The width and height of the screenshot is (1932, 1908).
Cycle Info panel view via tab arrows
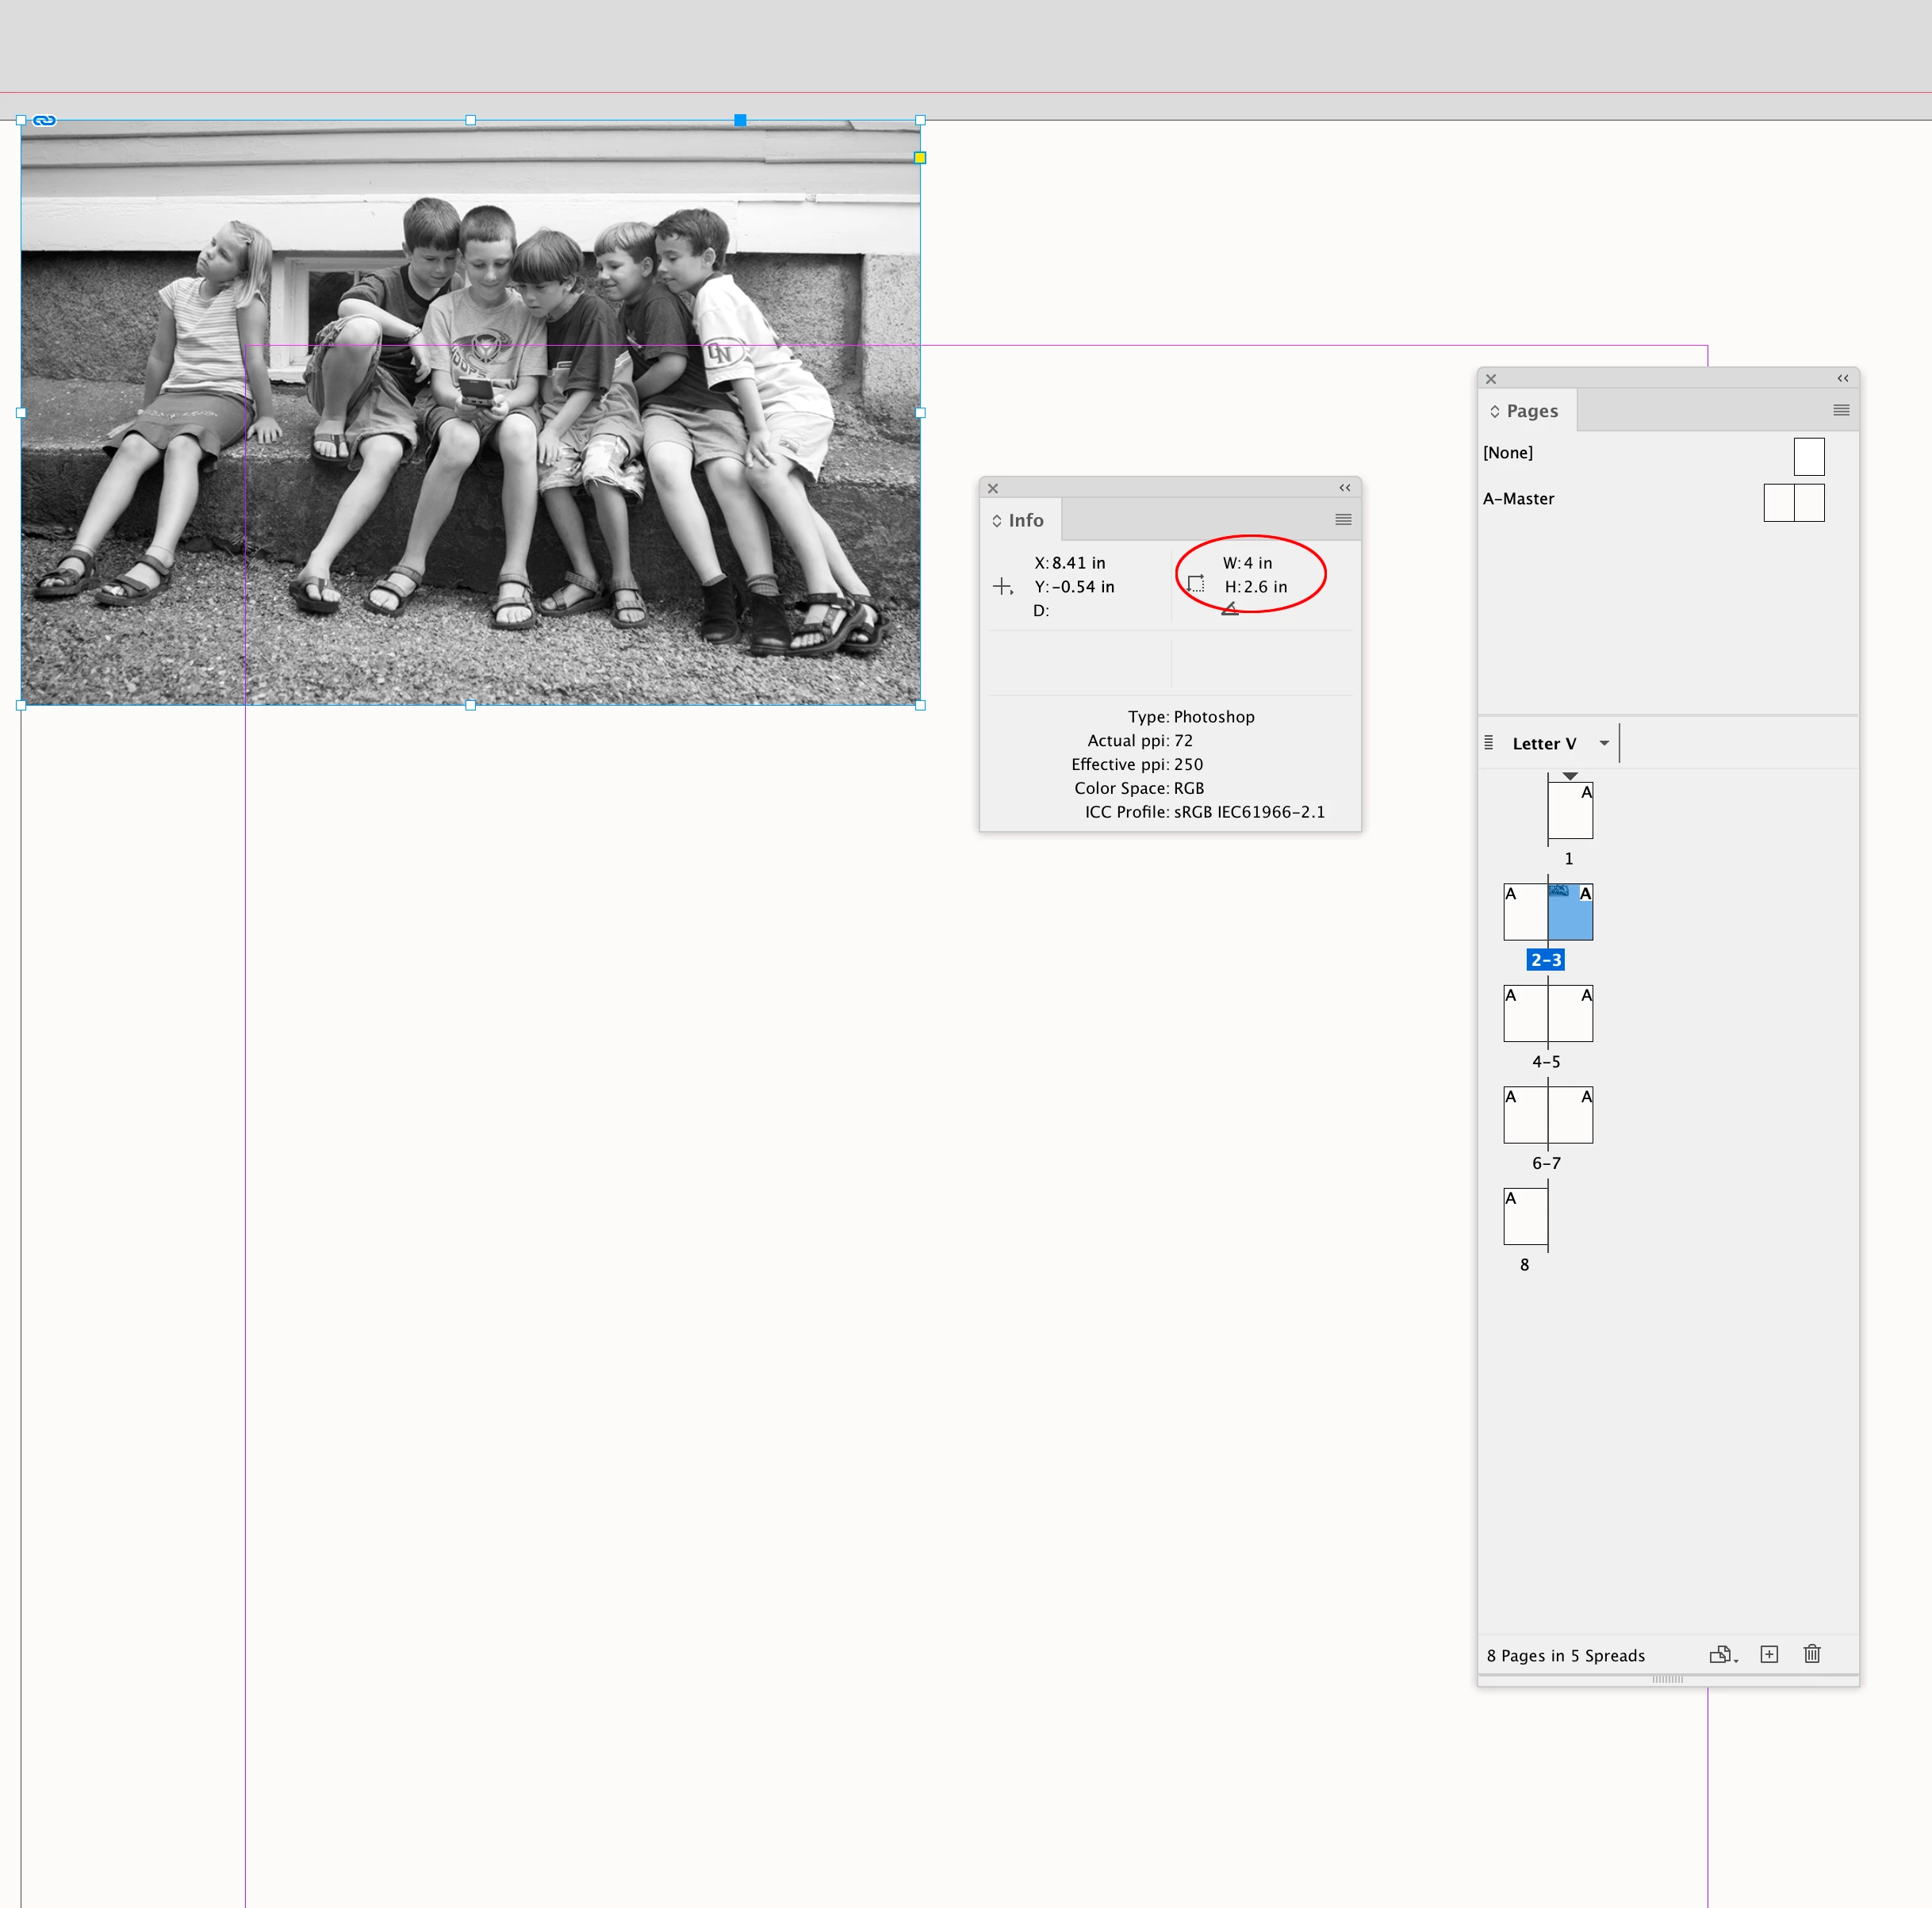click(x=997, y=520)
